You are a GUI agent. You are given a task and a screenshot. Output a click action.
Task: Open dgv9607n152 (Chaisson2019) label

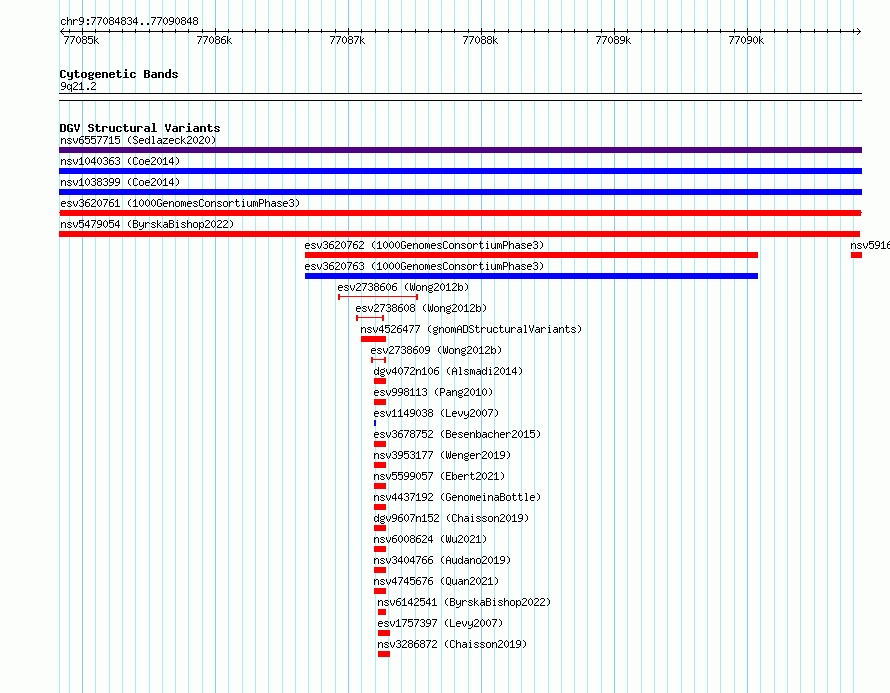[451, 518]
